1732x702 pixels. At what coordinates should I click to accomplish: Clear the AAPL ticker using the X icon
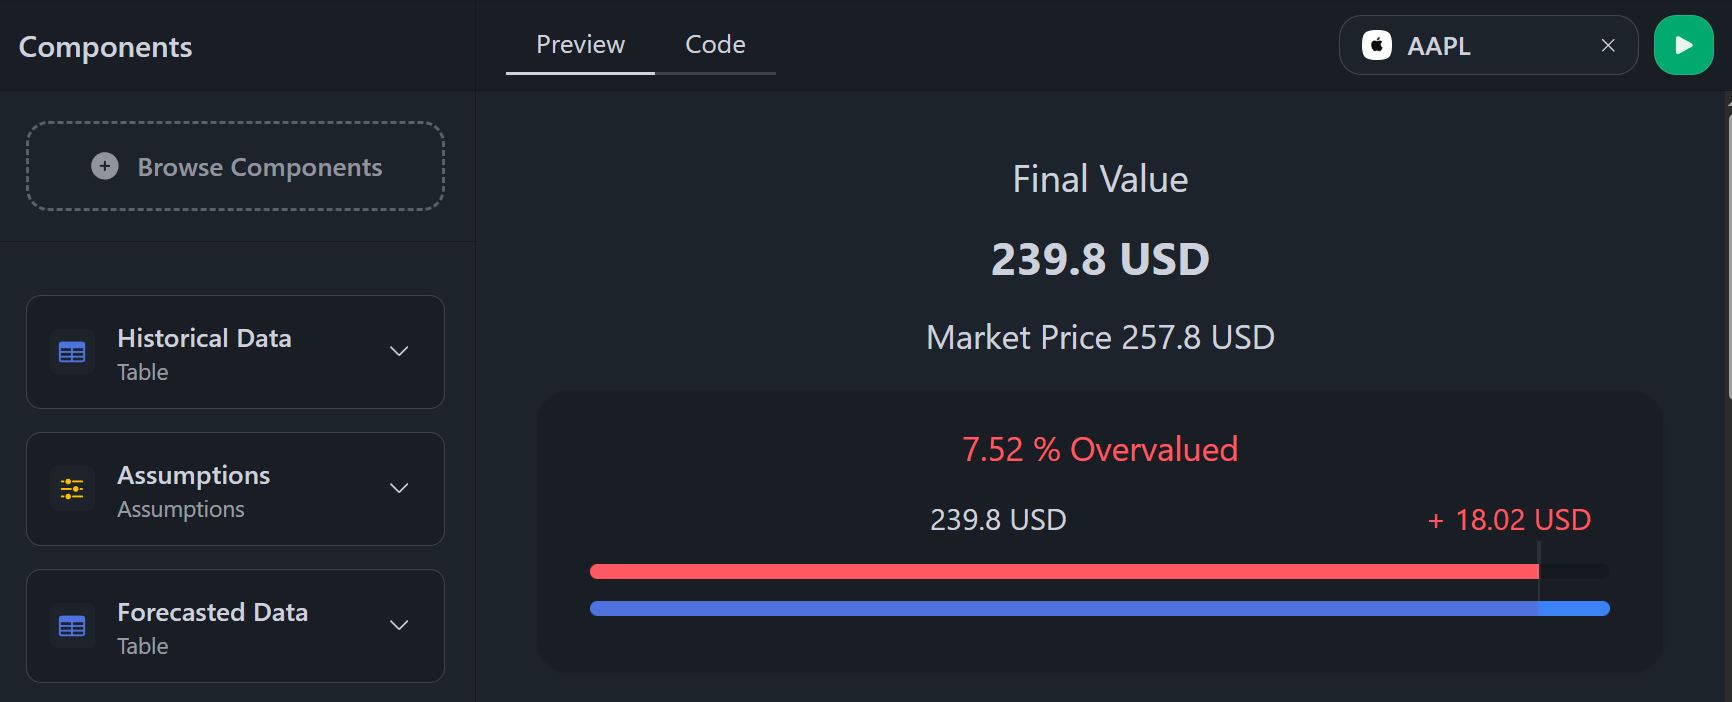coord(1607,45)
